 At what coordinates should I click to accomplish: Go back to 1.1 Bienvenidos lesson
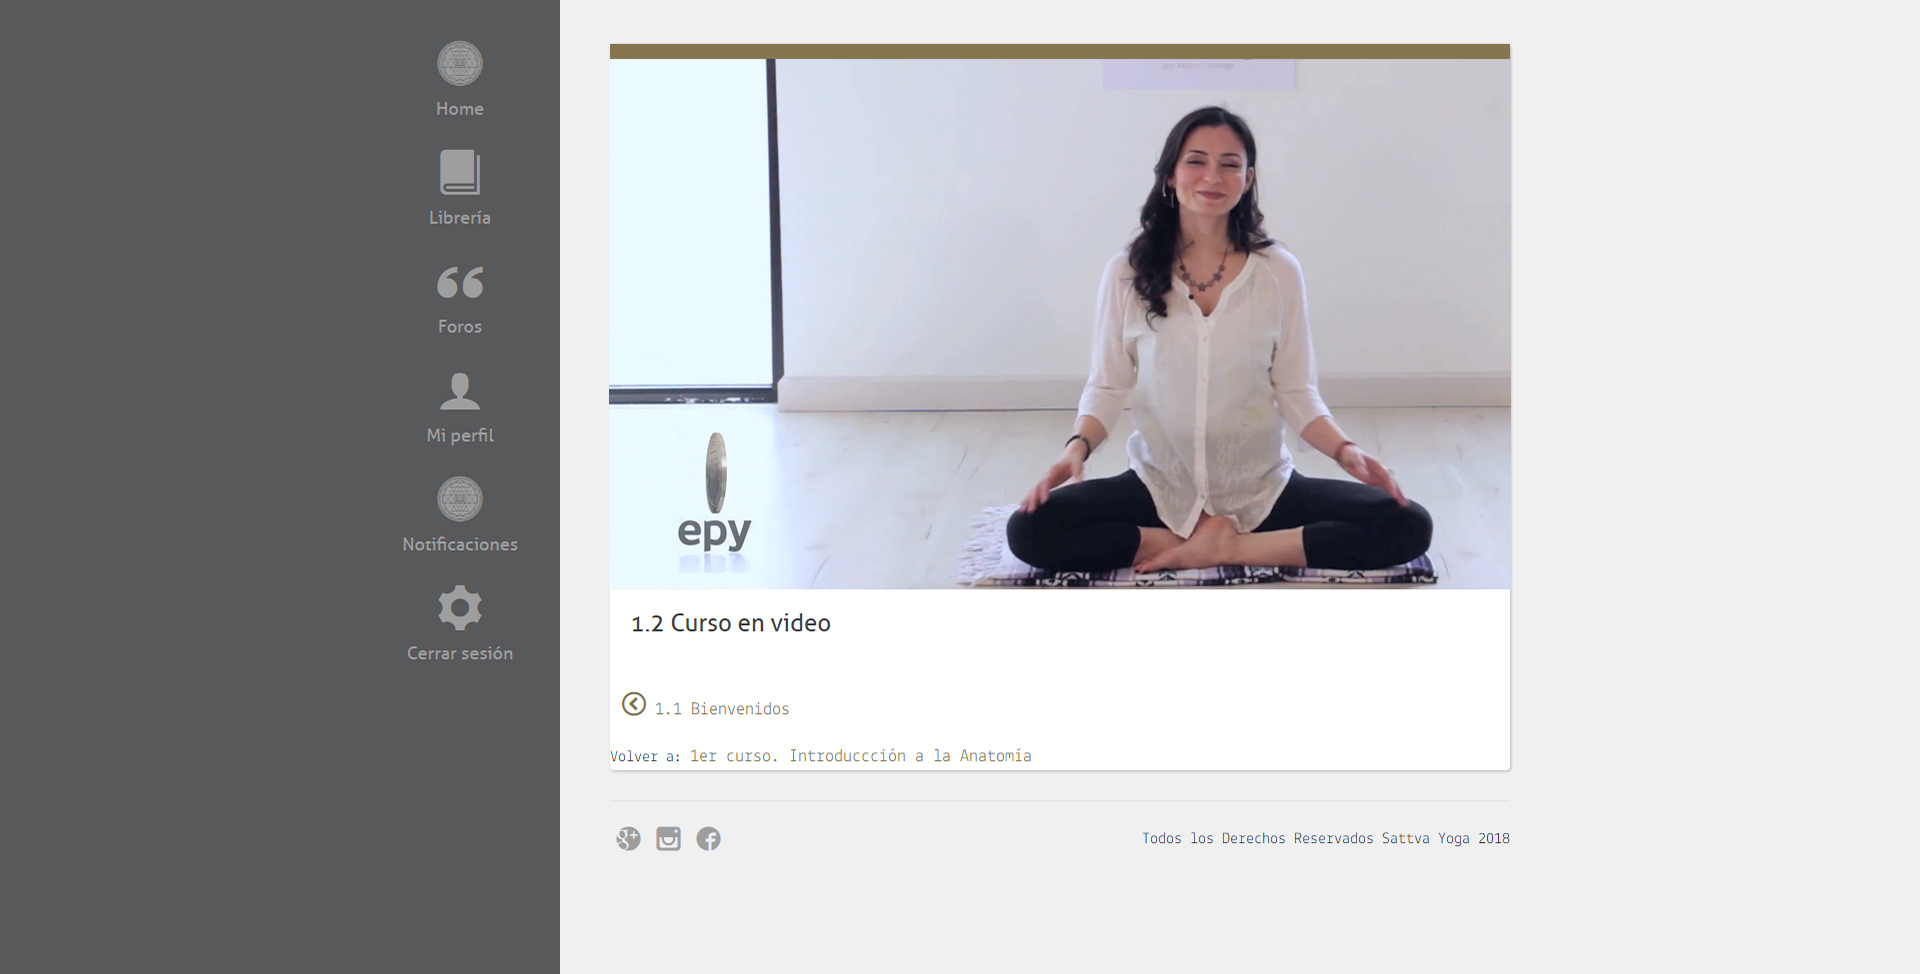point(722,709)
